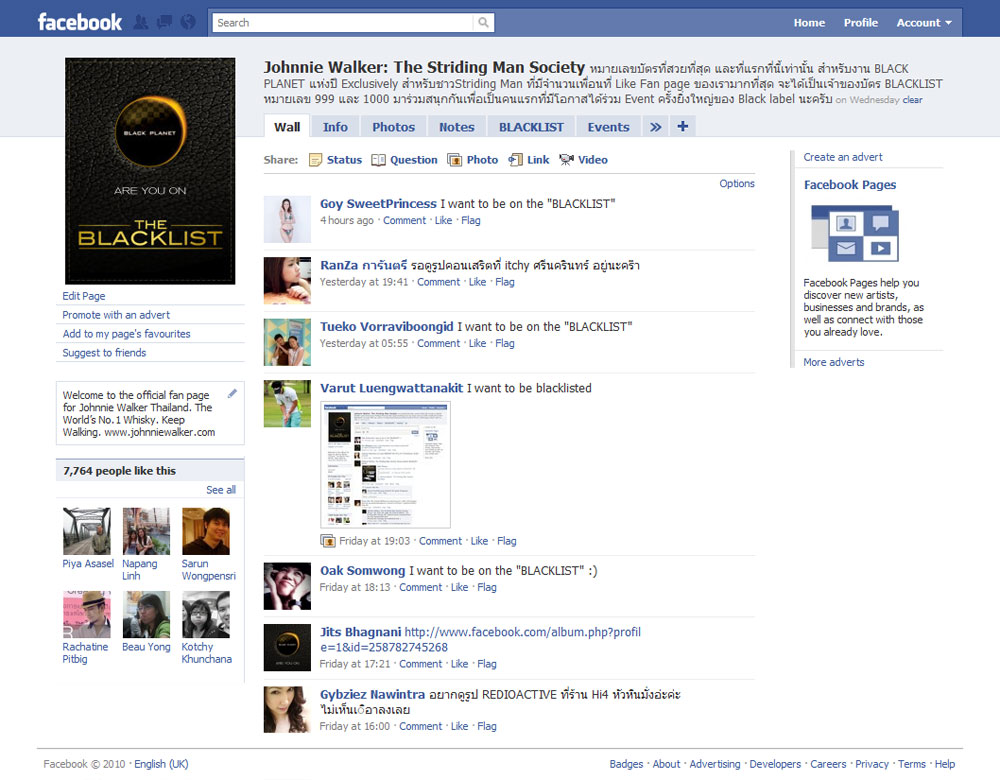Open the Account dropdown menu
Viewport: 1000px width, 780px height.
pos(924,23)
